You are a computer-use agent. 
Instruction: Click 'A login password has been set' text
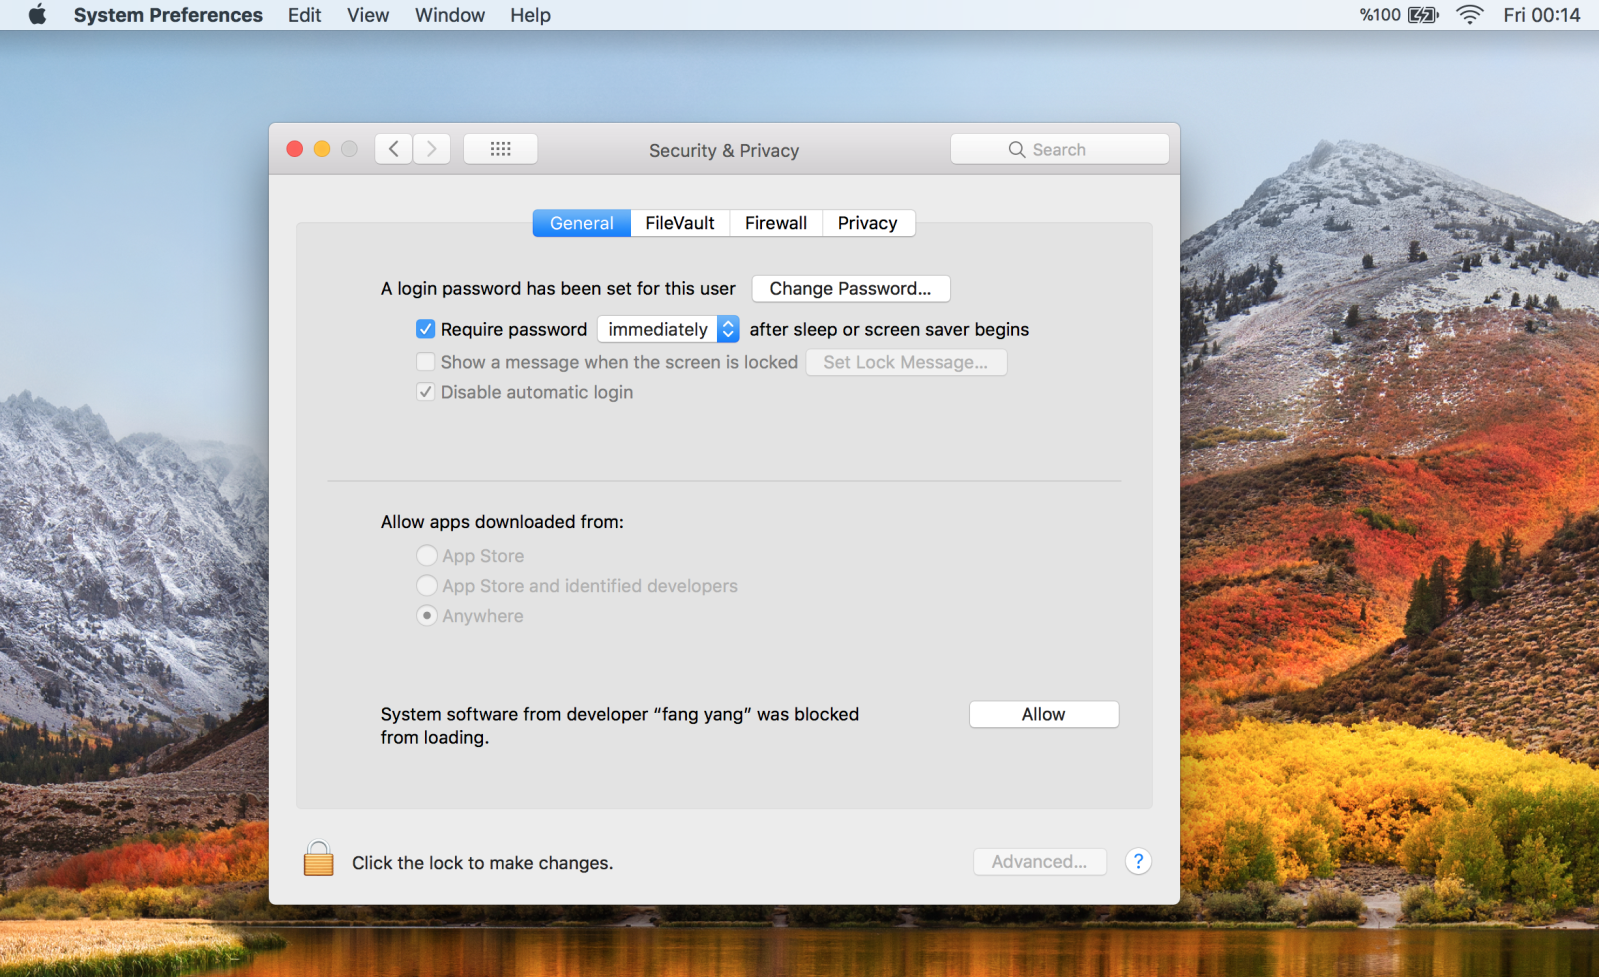point(558,288)
